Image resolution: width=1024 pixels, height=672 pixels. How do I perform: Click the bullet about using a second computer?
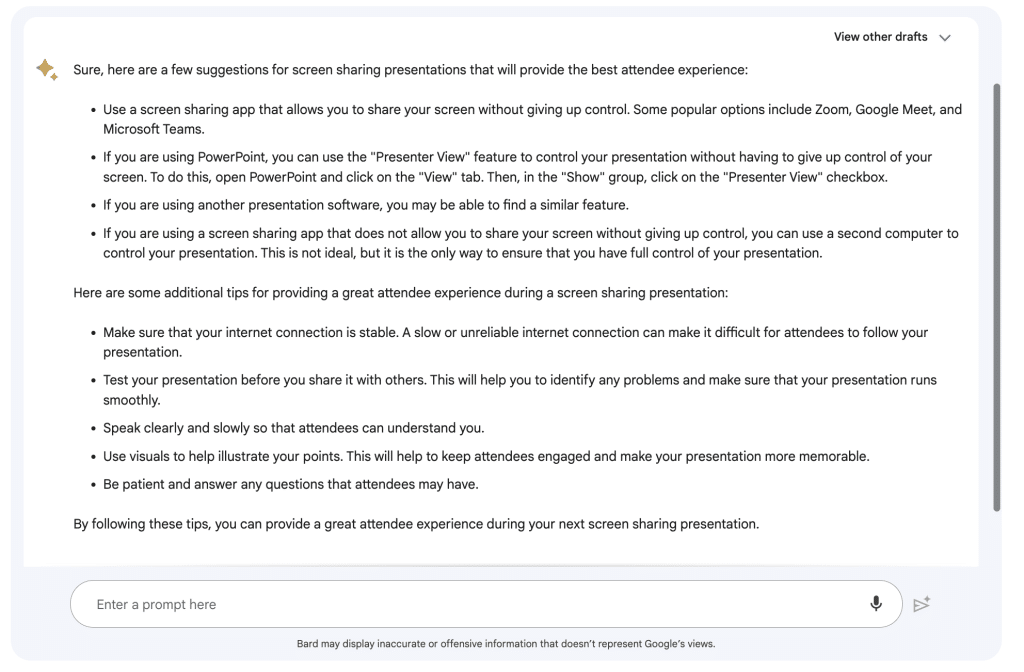click(530, 243)
